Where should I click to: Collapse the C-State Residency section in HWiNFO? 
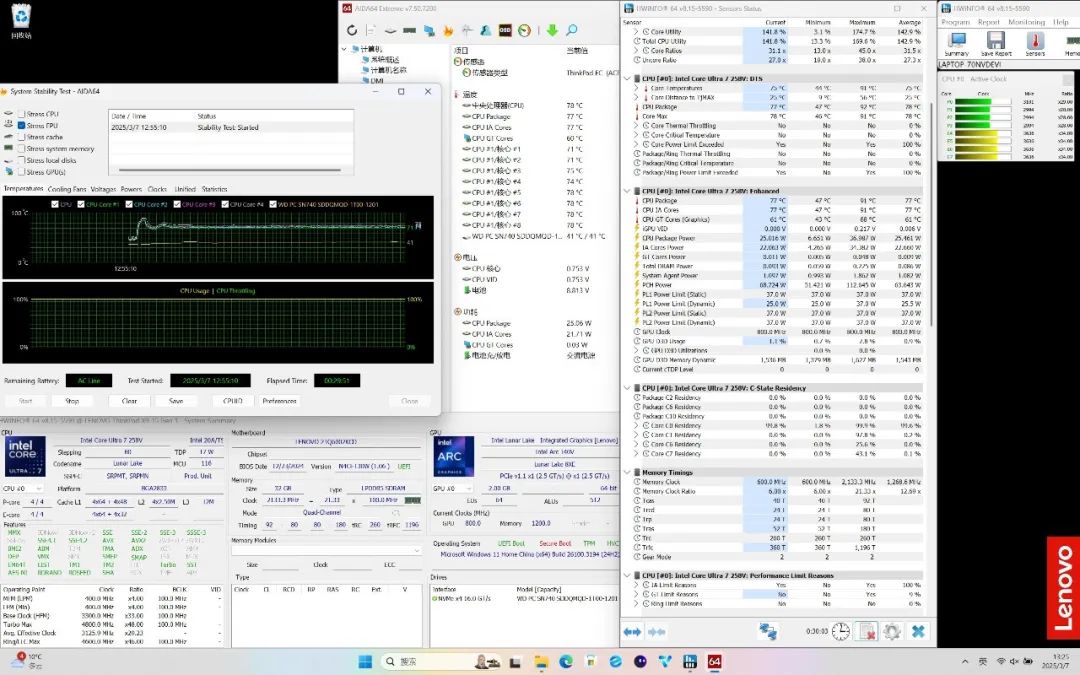tap(627, 388)
